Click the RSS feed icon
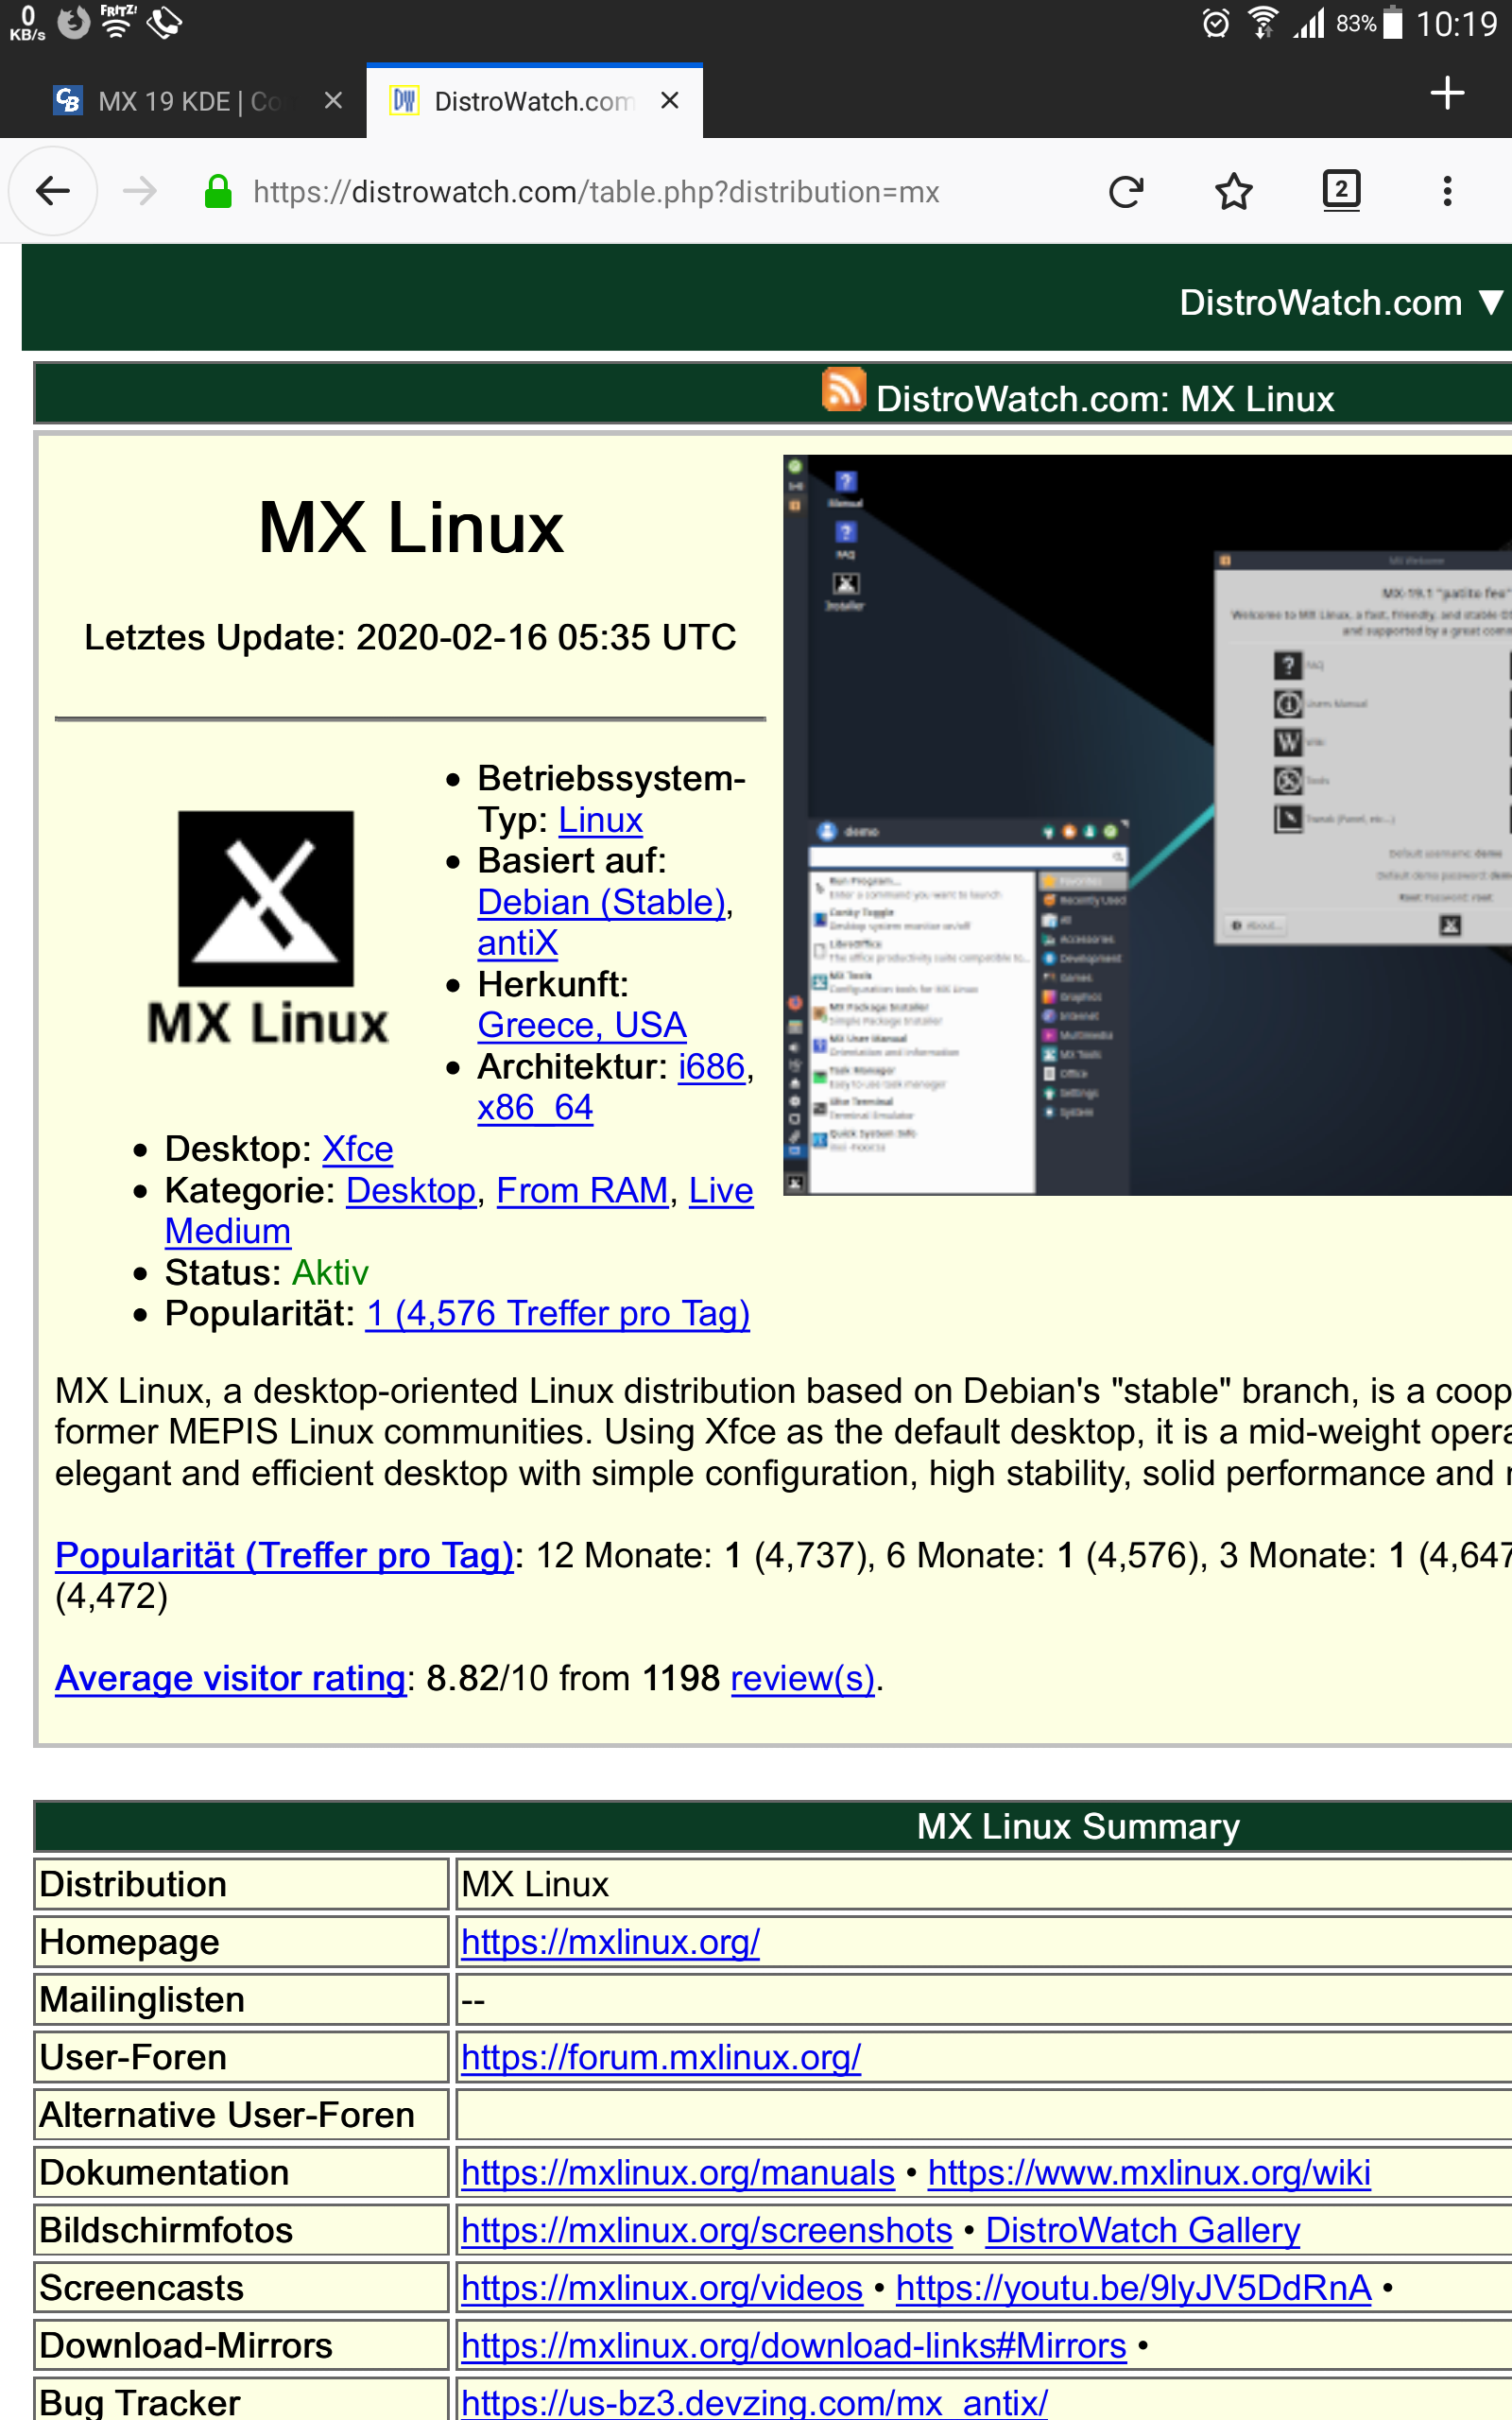This screenshot has height=2420, width=1512. click(x=843, y=390)
